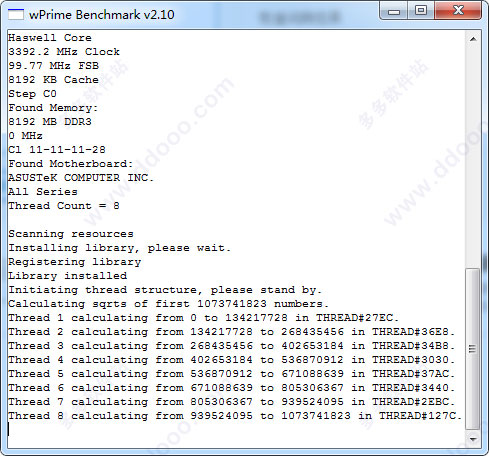Screen dimensions: 489x456
Task: Click the Thread 3 line with THREAD#34B8
Action: click(x=231, y=346)
